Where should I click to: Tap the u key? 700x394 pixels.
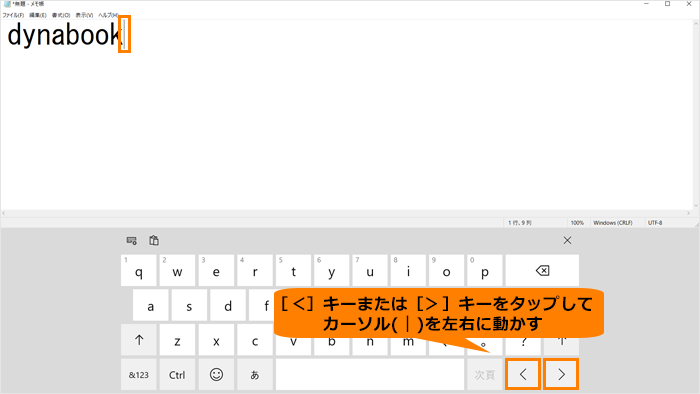click(x=370, y=270)
